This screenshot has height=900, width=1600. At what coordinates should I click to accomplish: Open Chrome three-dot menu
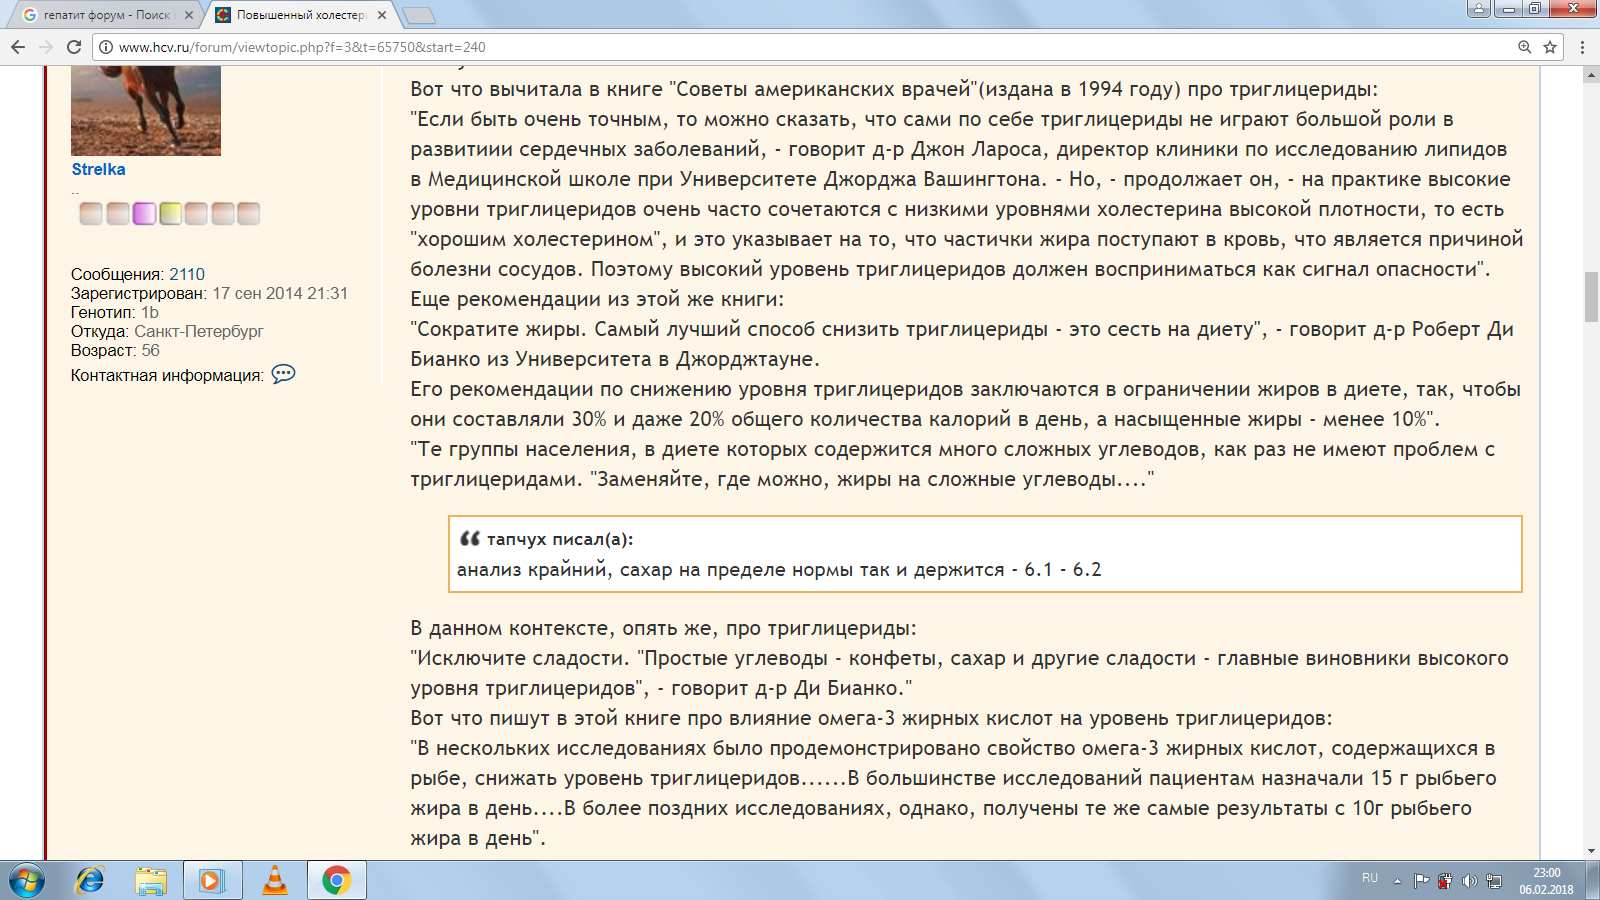click(1582, 47)
